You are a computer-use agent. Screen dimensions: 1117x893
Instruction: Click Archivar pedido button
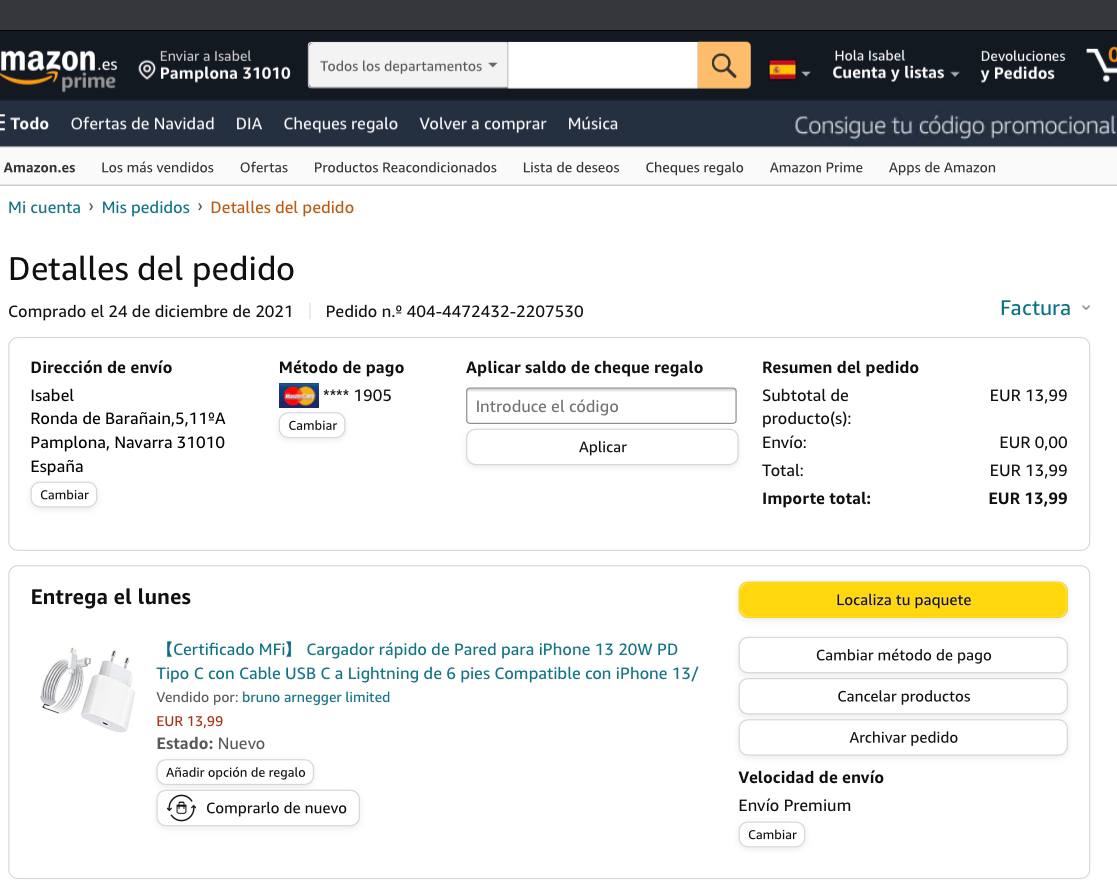click(903, 738)
